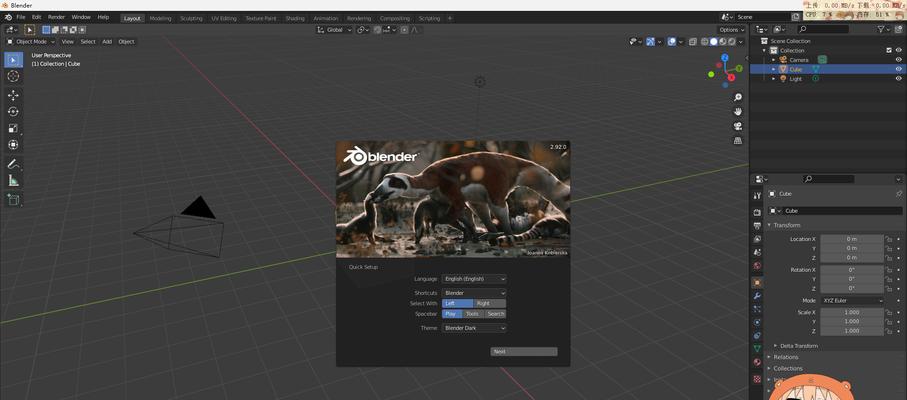The width and height of the screenshot is (907, 400).
Task: Open the Physics properties tab
Action: [757, 322]
